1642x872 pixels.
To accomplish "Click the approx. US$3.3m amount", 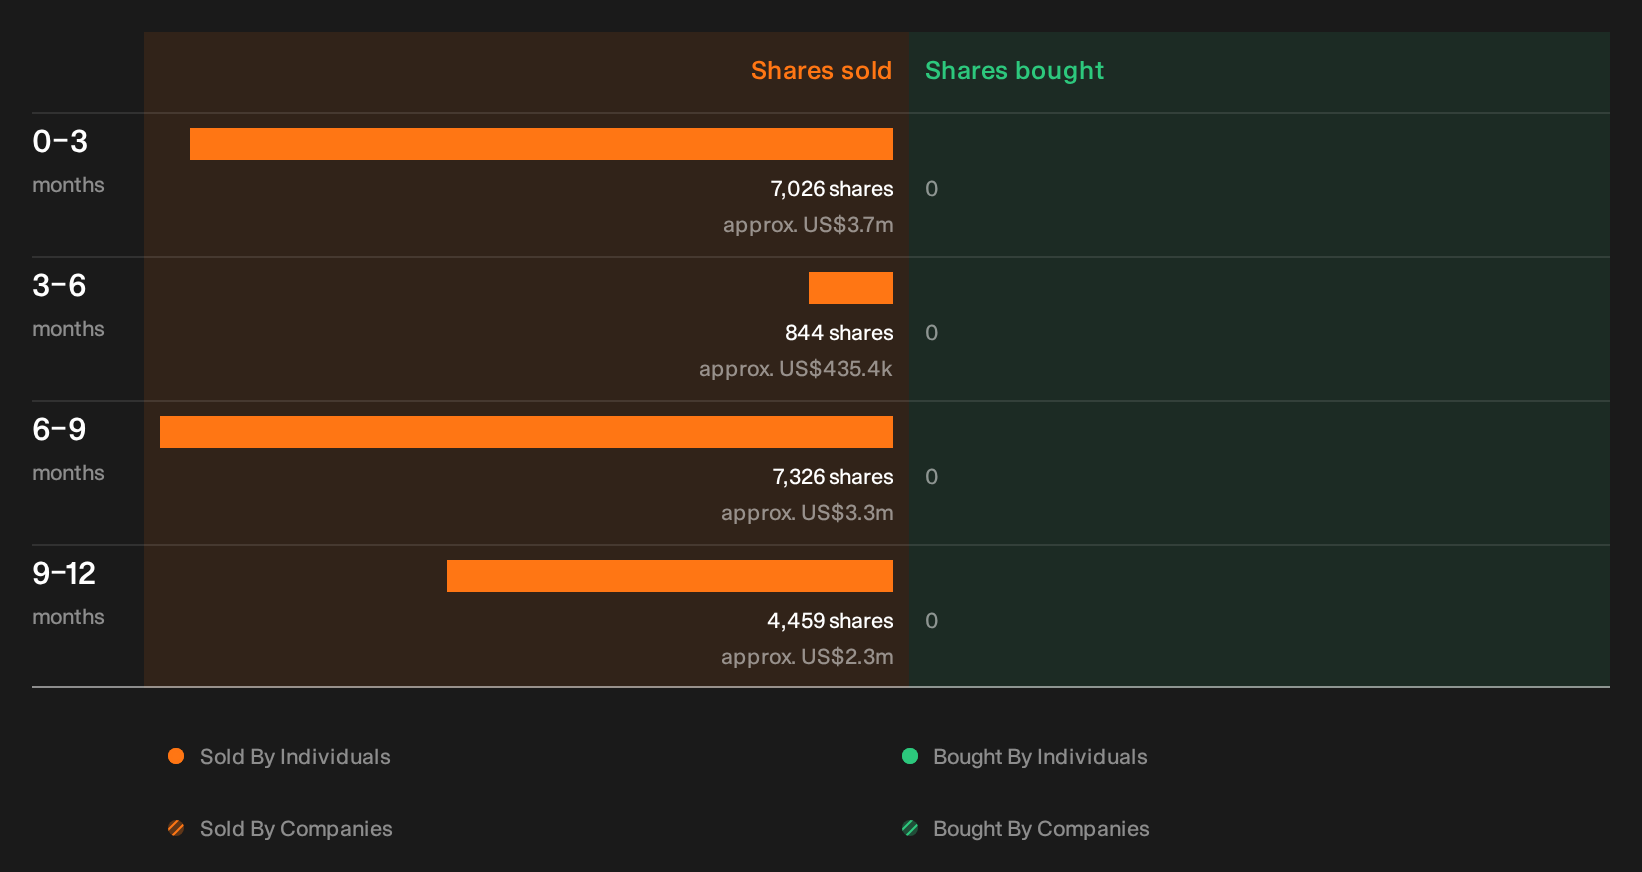I will [807, 513].
